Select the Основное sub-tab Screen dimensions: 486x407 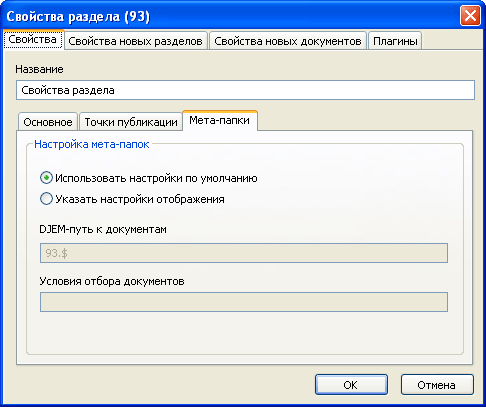(x=48, y=122)
